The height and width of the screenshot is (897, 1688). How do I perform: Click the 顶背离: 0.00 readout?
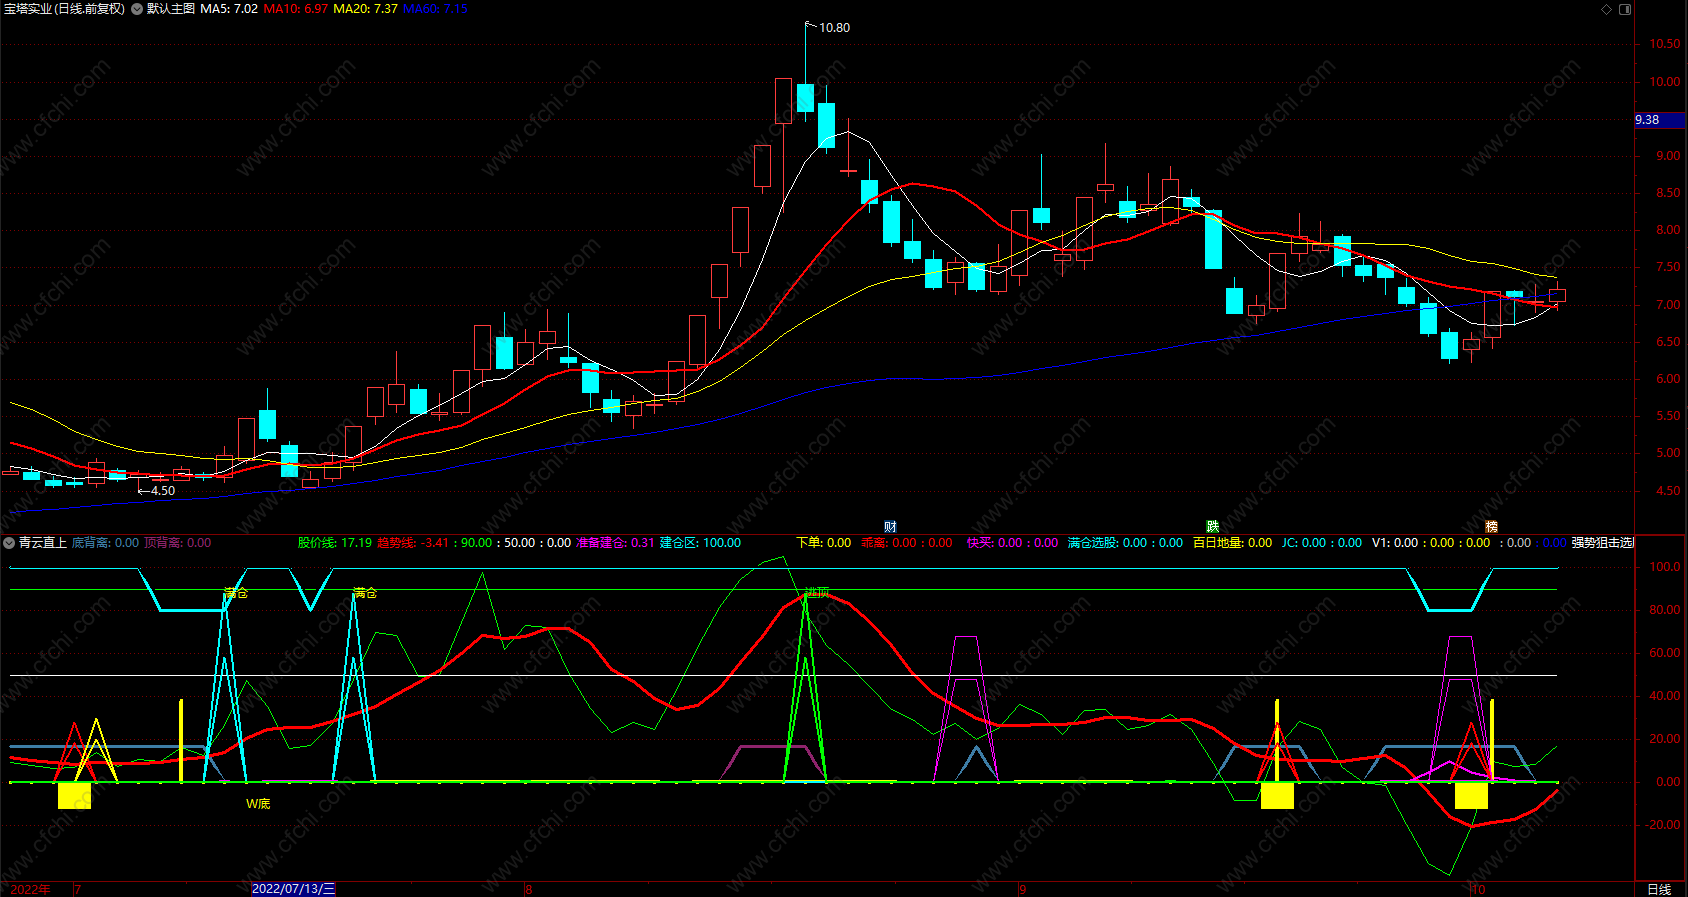tap(178, 543)
